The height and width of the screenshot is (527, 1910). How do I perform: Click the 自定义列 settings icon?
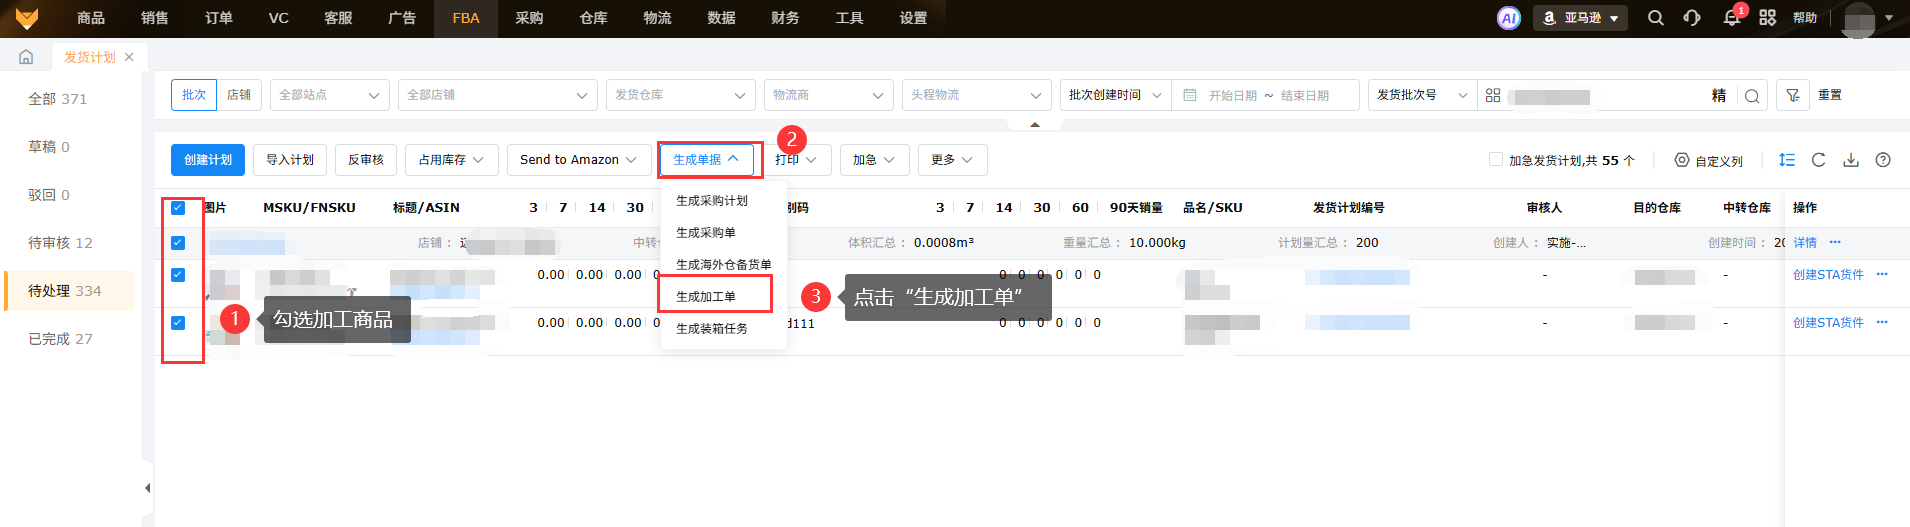pos(1682,160)
